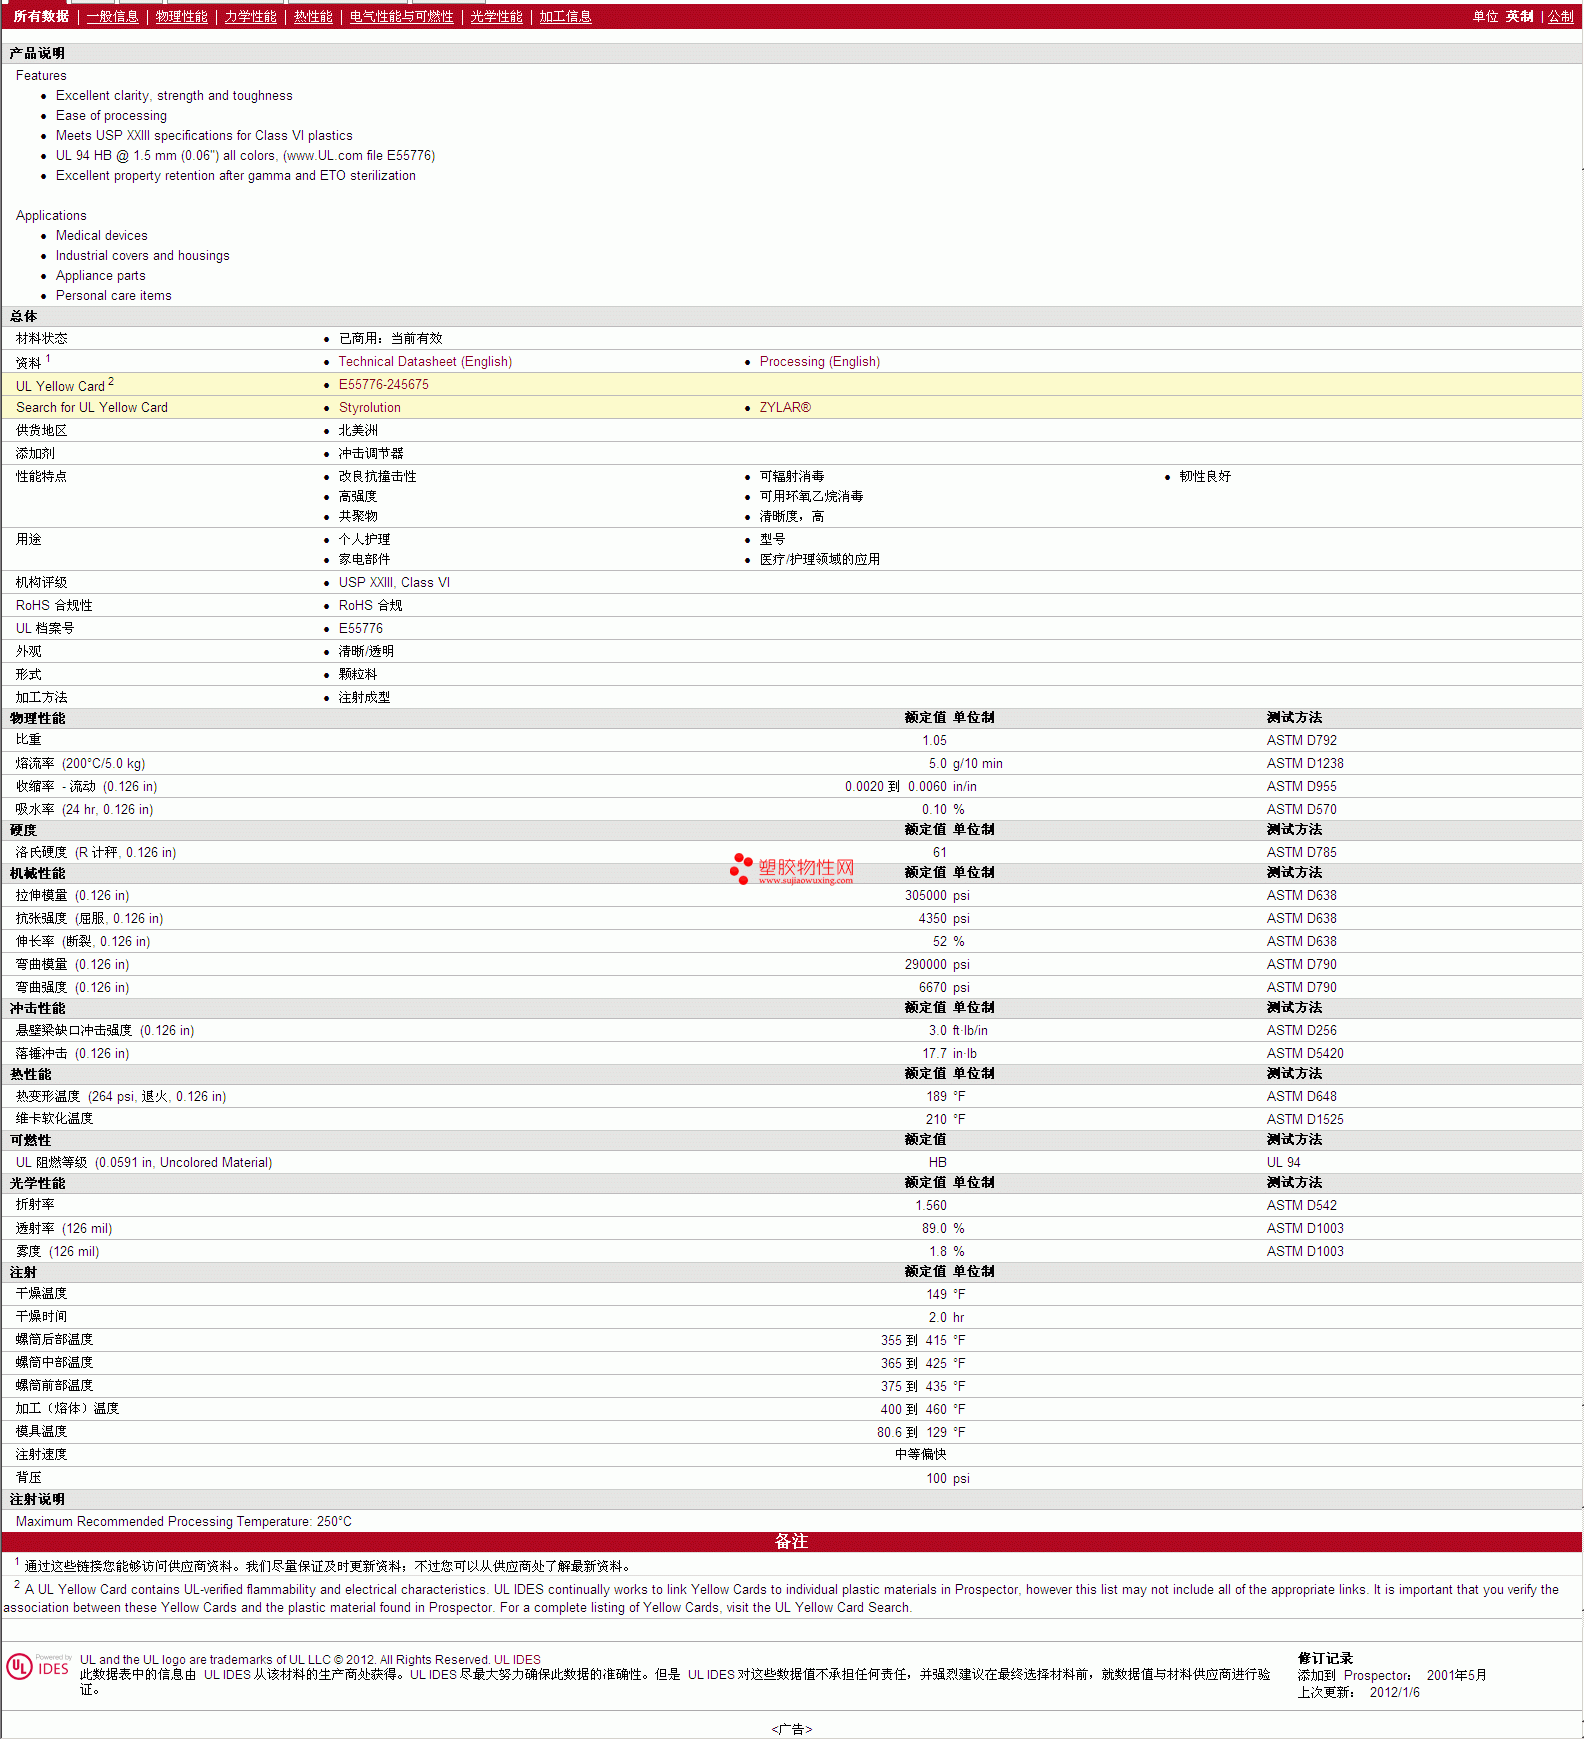Select the 改良抗撞击性 feature
The width and height of the screenshot is (1584, 1739).
click(377, 477)
